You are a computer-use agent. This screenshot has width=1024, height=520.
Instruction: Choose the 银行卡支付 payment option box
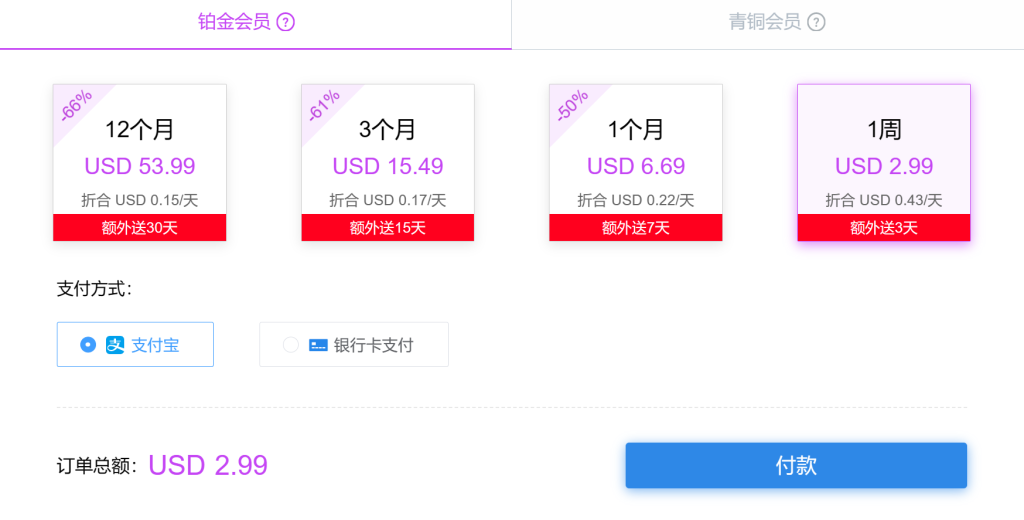point(354,344)
